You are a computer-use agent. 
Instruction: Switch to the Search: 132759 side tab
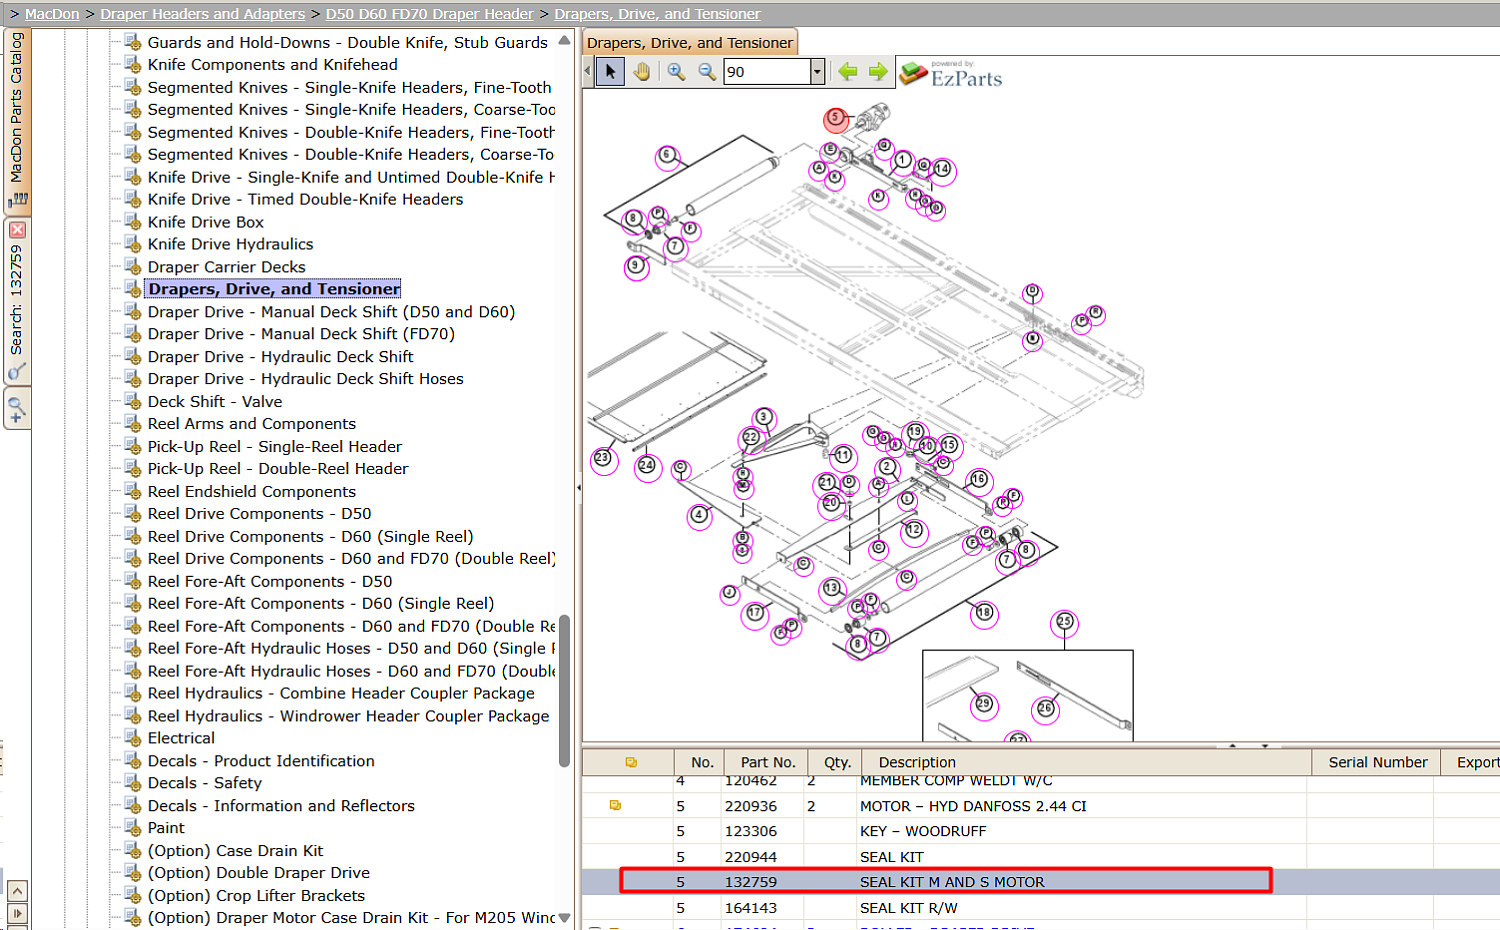point(17,300)
